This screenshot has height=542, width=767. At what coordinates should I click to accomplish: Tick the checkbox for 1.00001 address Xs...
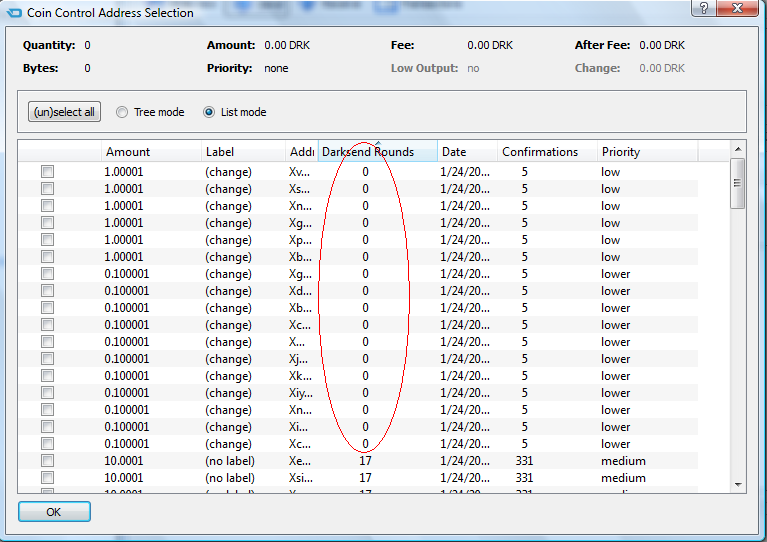[x=47, y=189]
